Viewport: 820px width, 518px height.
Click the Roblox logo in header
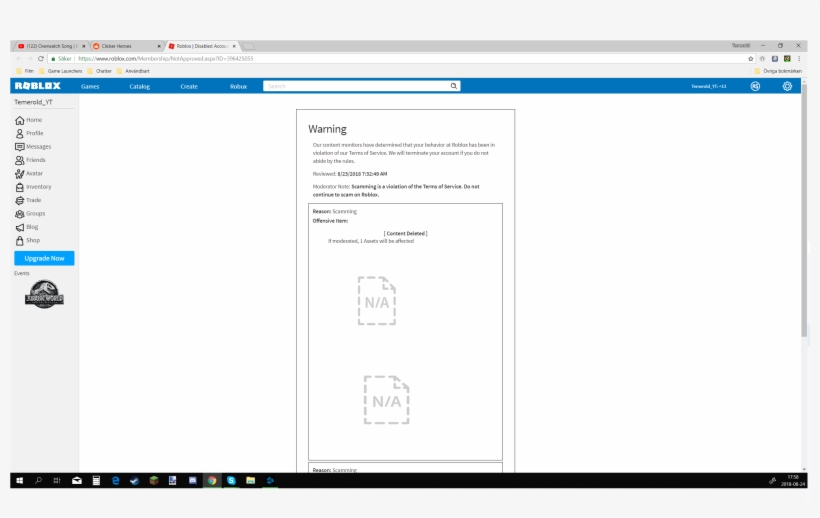(38, 86)
